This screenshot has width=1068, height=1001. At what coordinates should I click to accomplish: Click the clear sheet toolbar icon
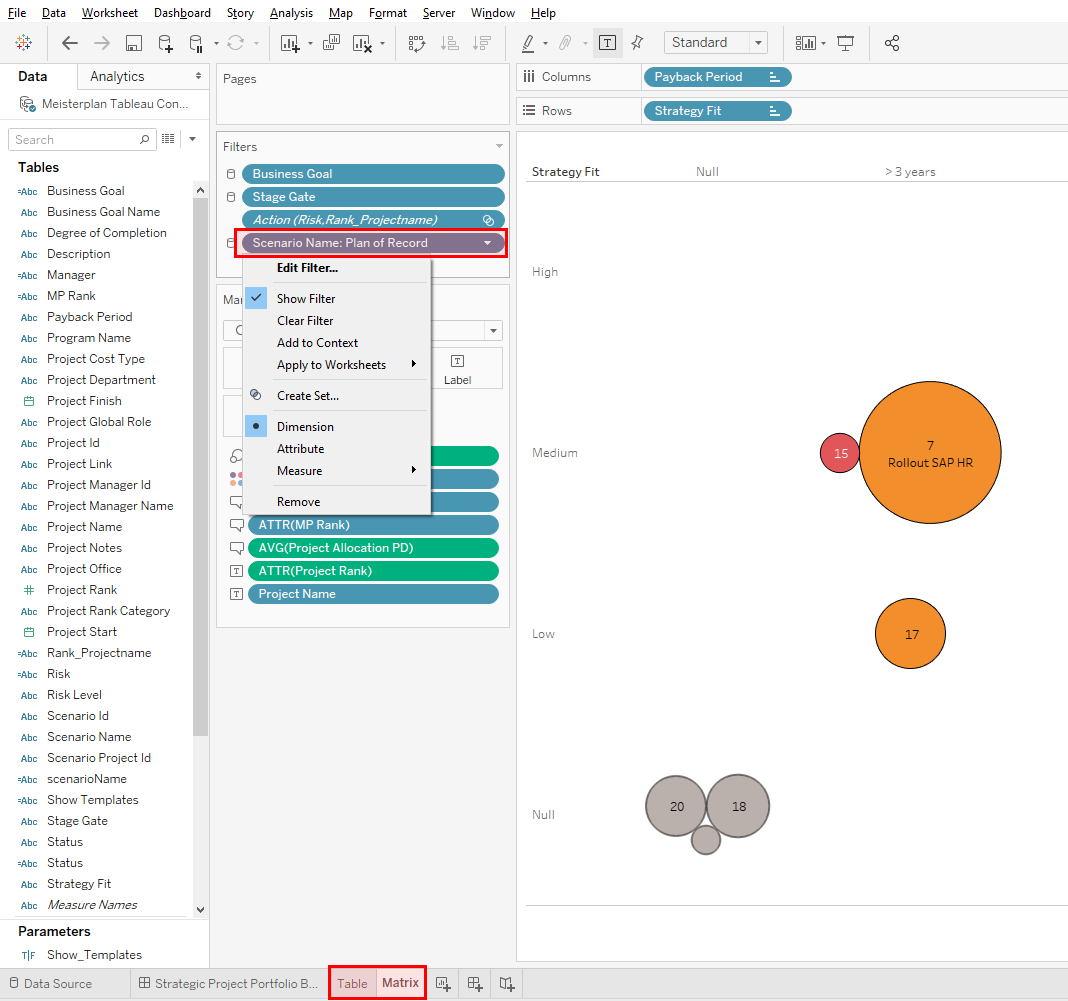[362, 44]
